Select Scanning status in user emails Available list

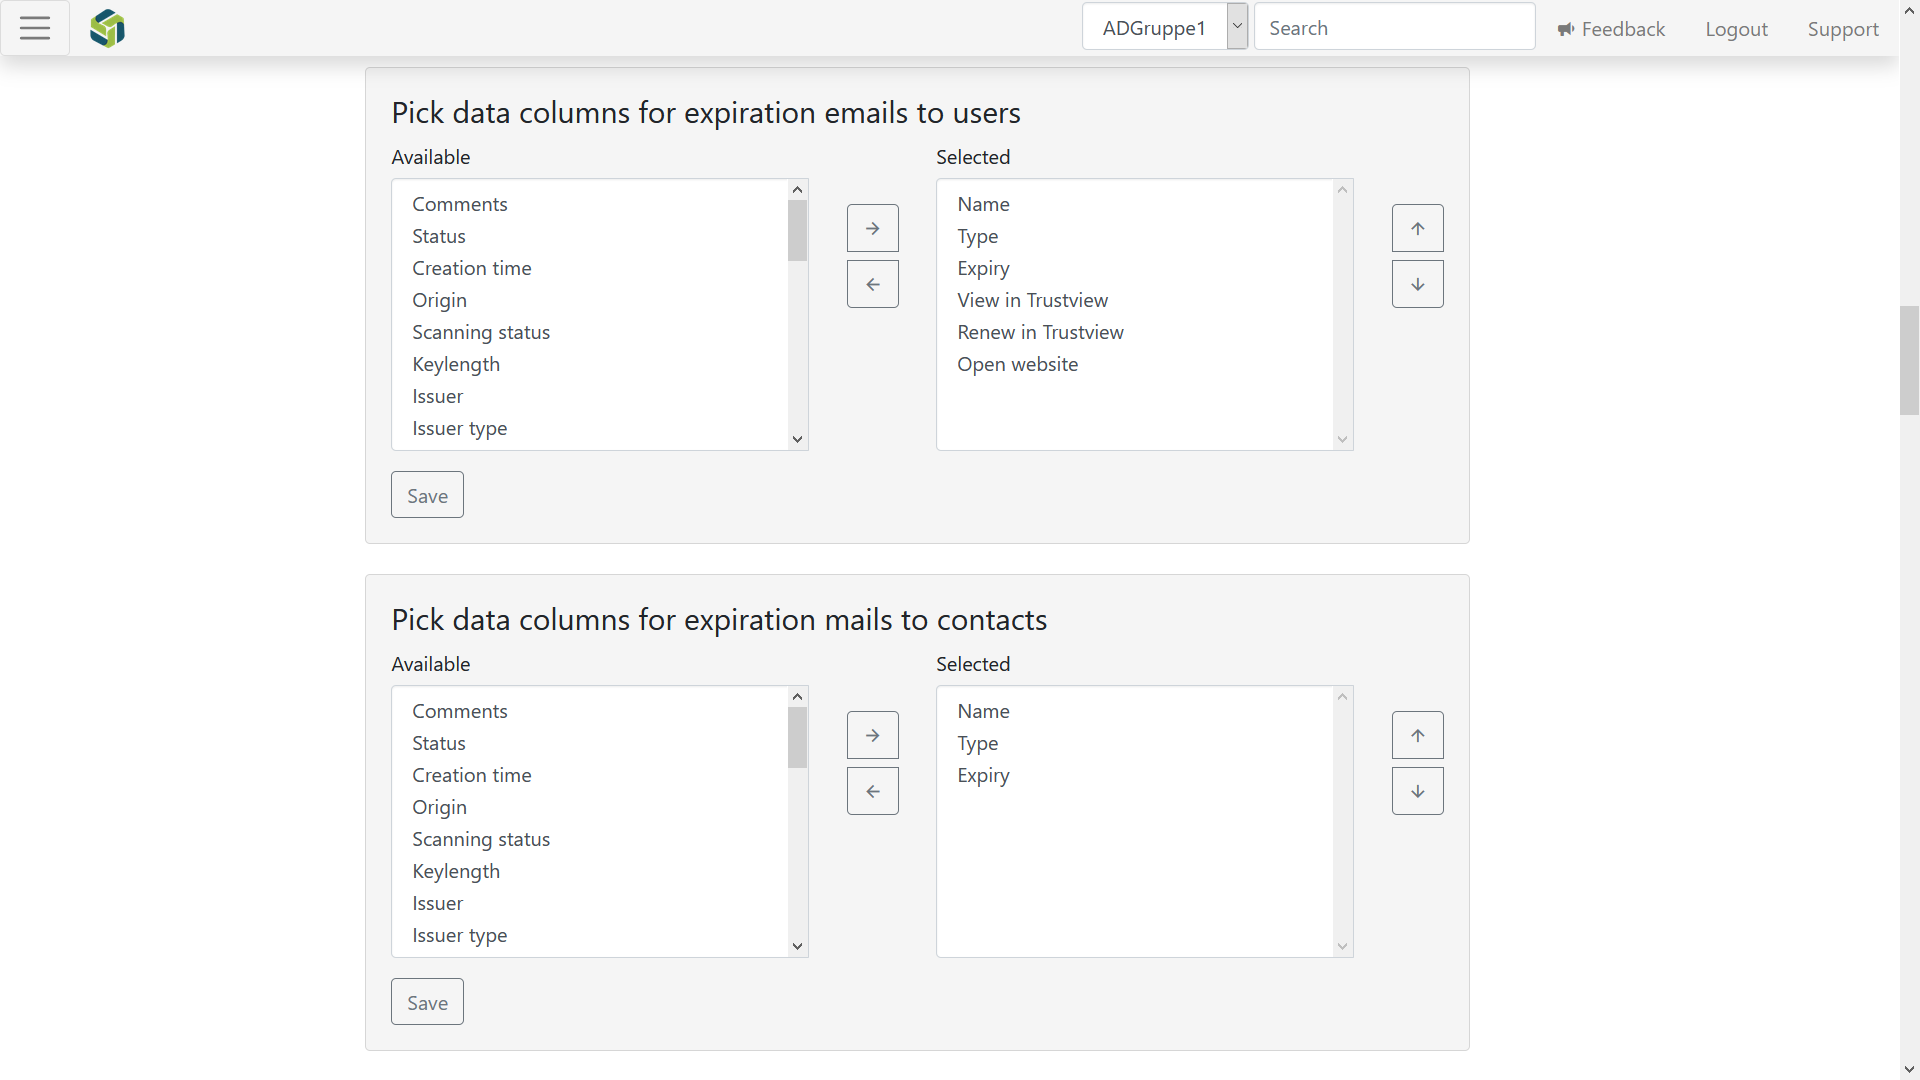click(x=590, y=332)
